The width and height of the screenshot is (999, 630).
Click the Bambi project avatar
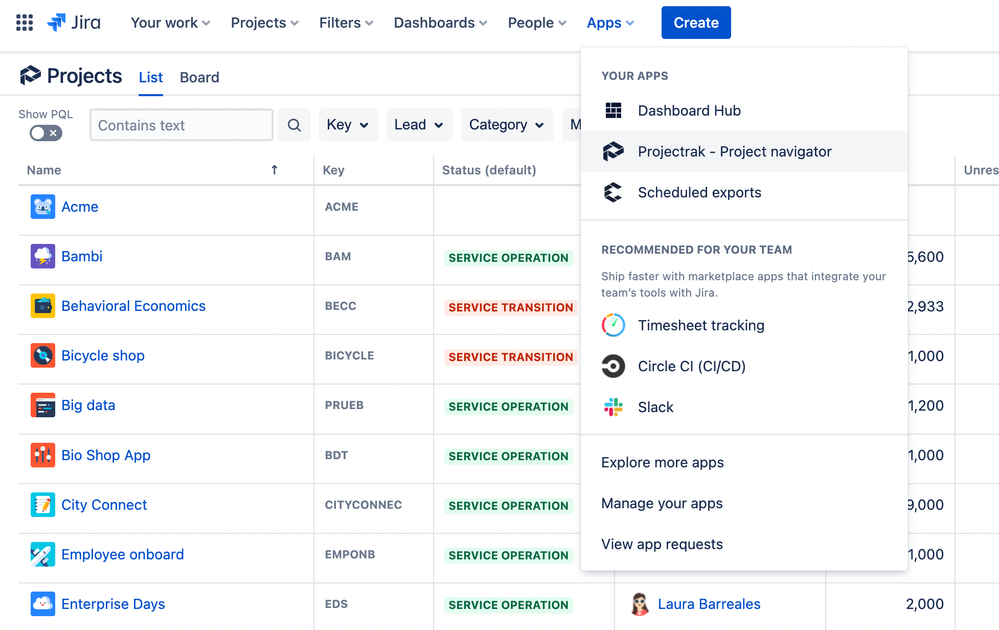pyautogui.click(x=43, y=256)
